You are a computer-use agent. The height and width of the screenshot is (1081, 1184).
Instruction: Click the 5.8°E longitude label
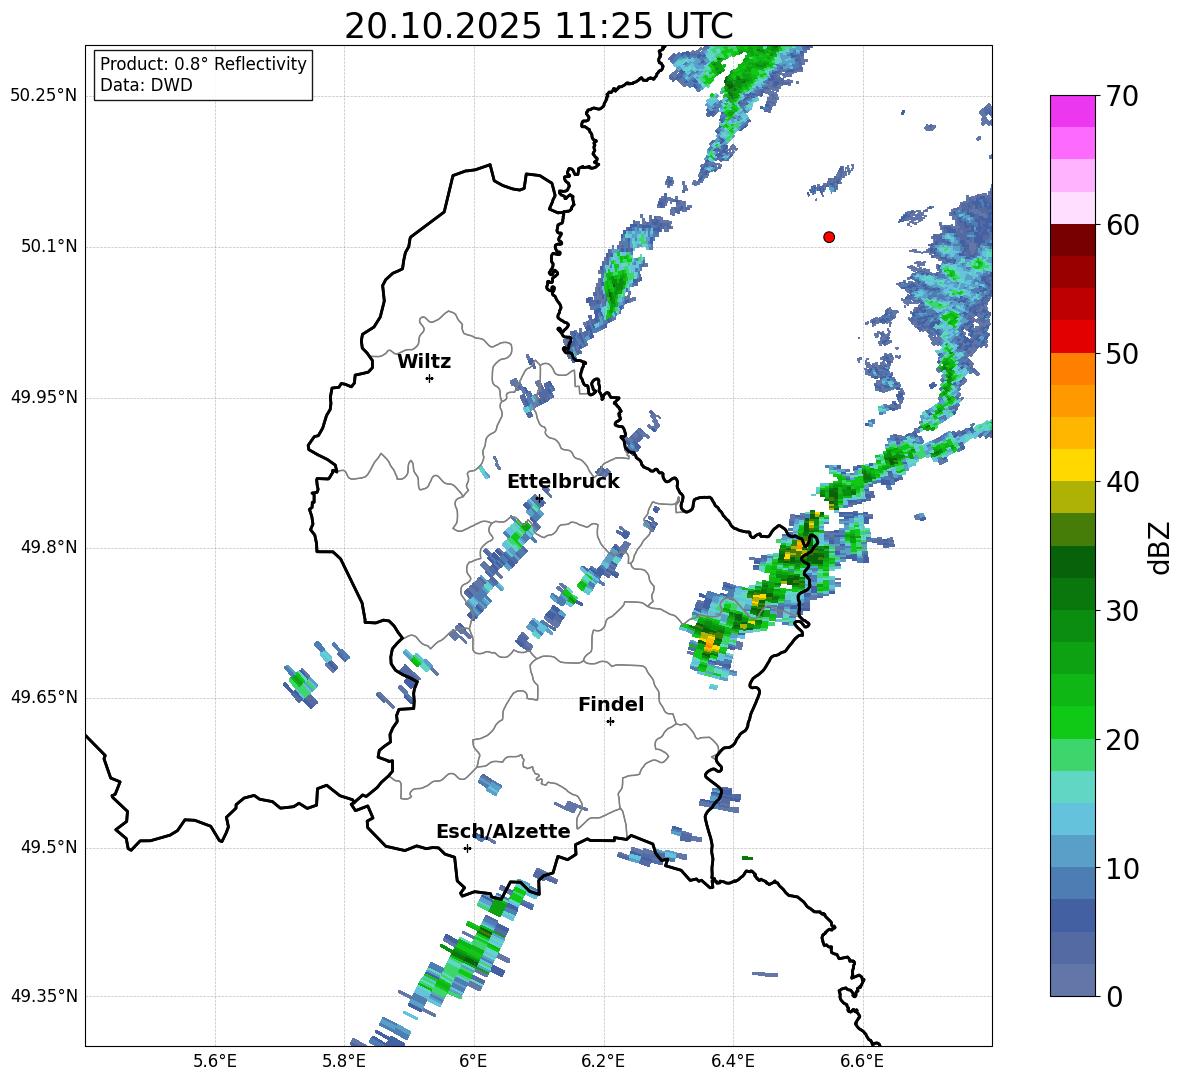344,1061
